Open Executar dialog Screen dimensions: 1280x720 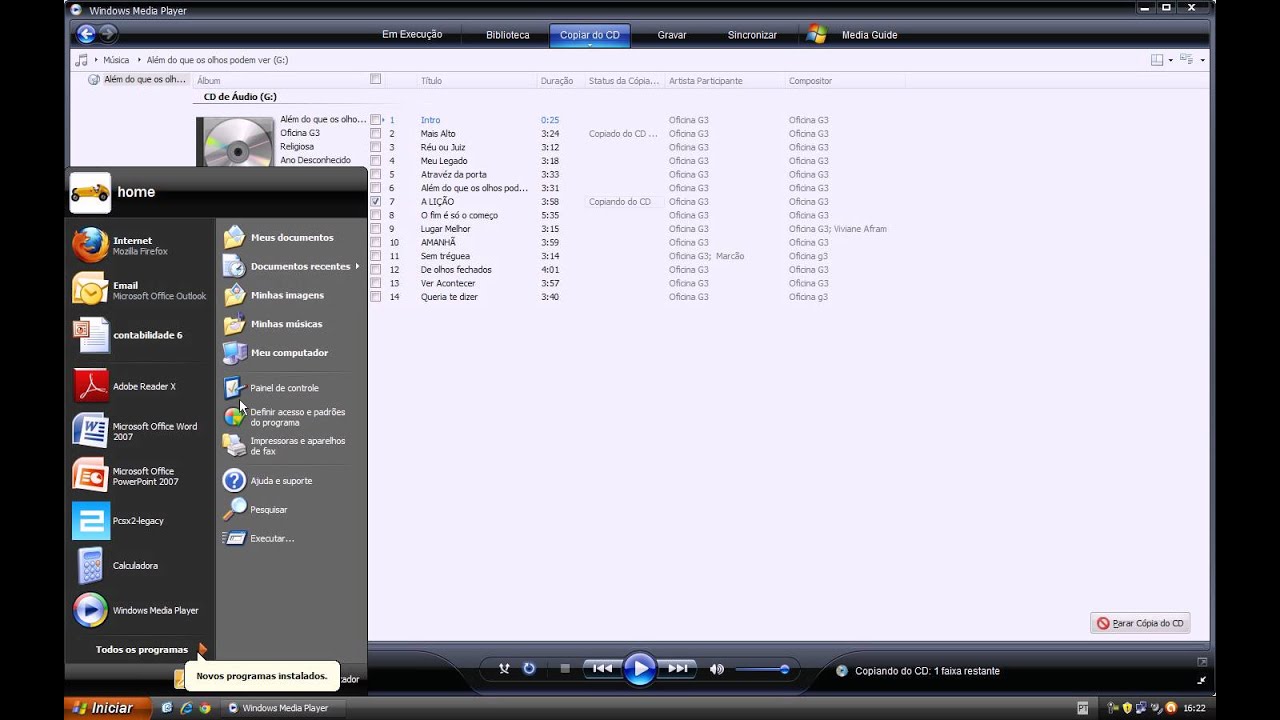pos(291,539)
